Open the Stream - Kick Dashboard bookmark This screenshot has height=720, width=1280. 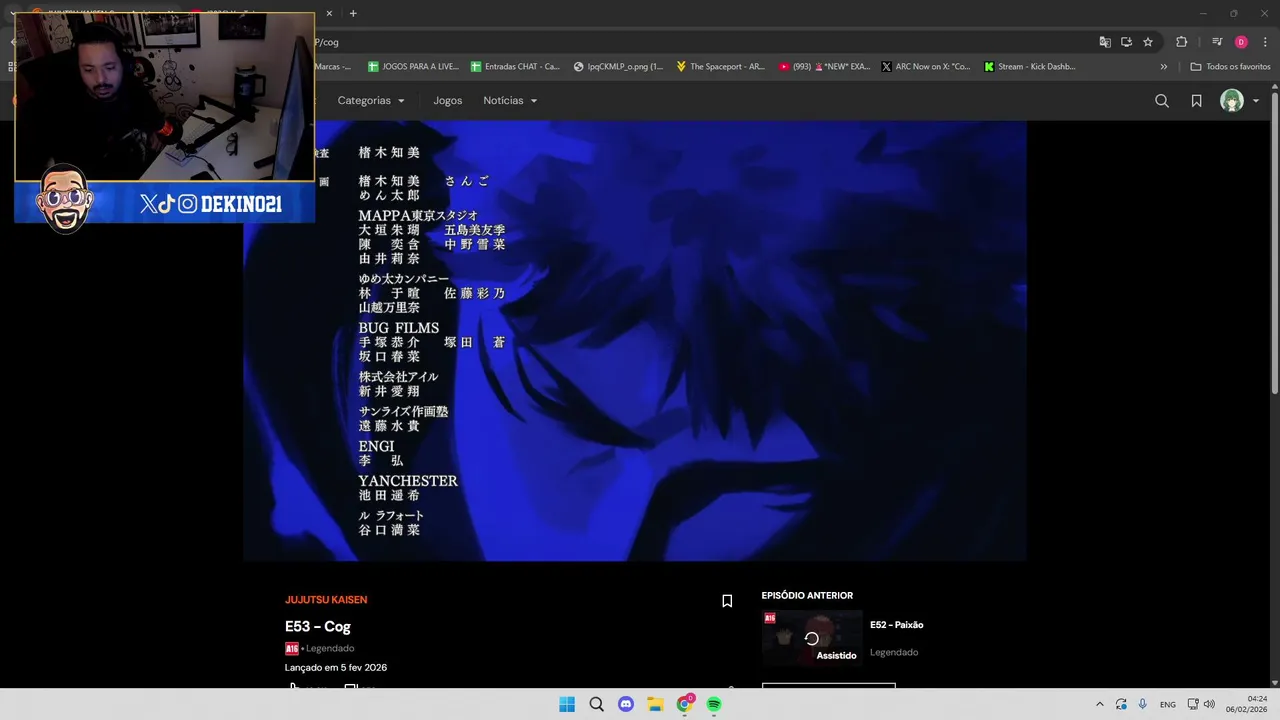click(x=1030, y=67)
